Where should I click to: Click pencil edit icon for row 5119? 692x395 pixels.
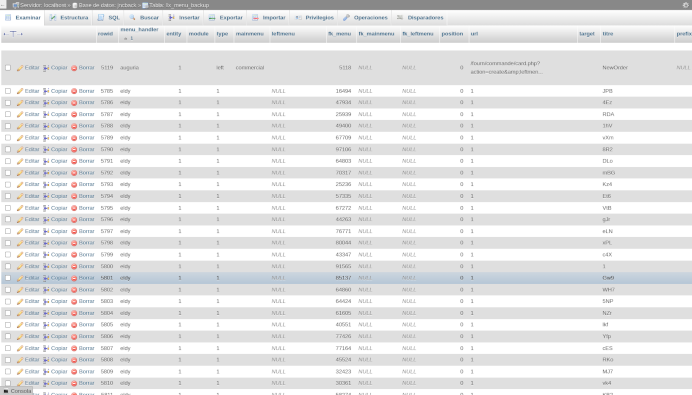(20, 68)
